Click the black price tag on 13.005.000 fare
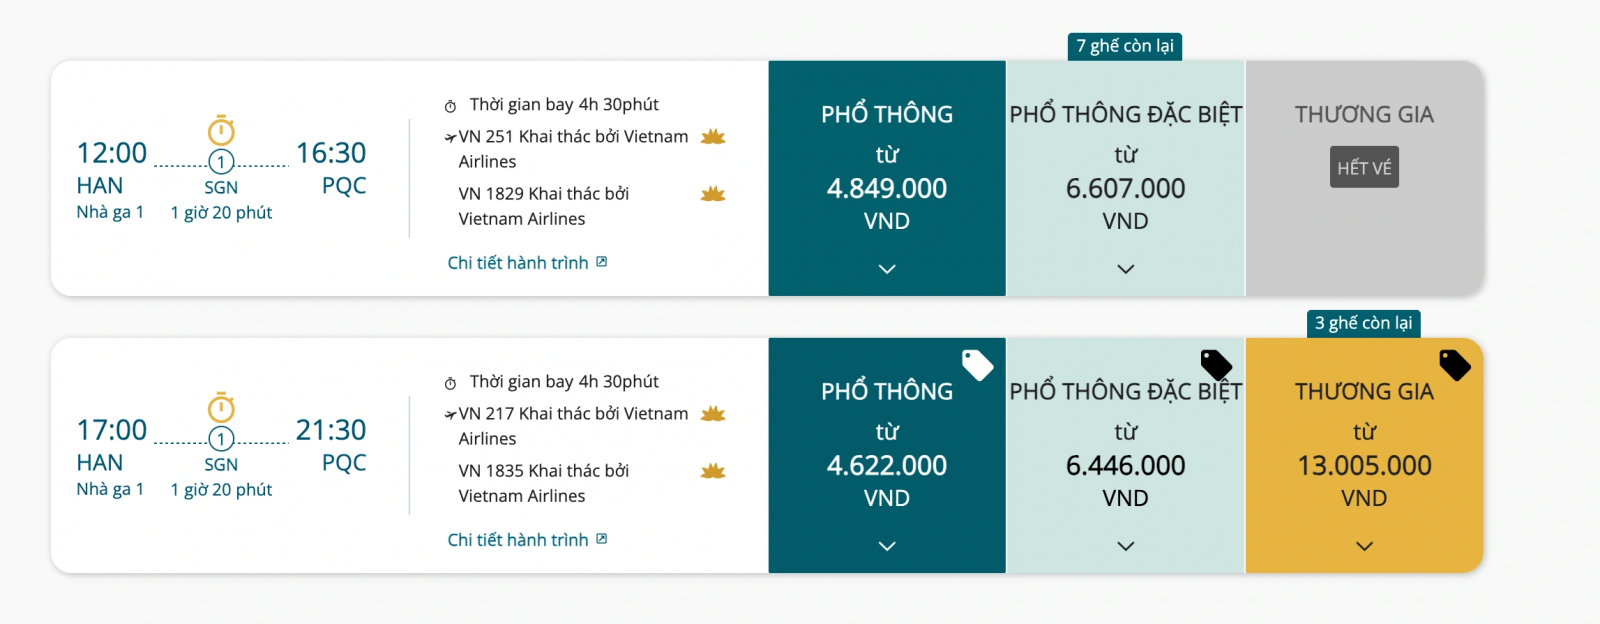1600x624 pixels. pyautogui.click(x=1454, y=365)
